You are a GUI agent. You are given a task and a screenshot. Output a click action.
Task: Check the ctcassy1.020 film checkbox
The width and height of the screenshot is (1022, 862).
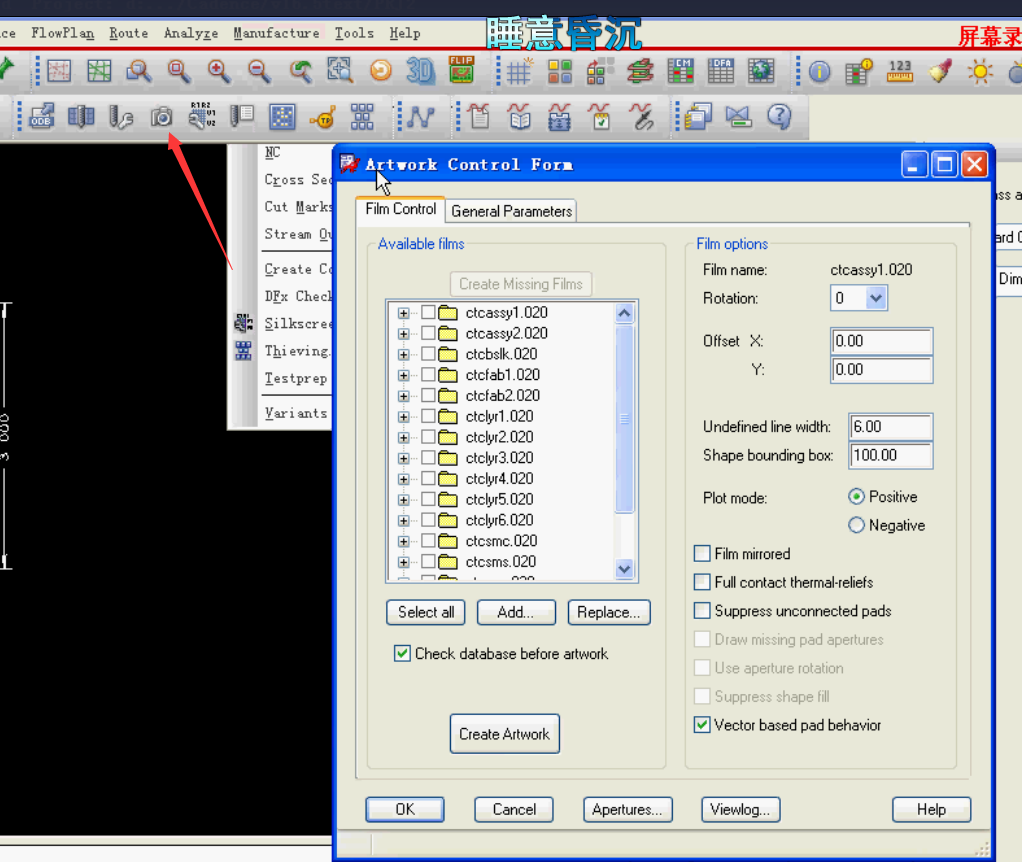[428, 313]
